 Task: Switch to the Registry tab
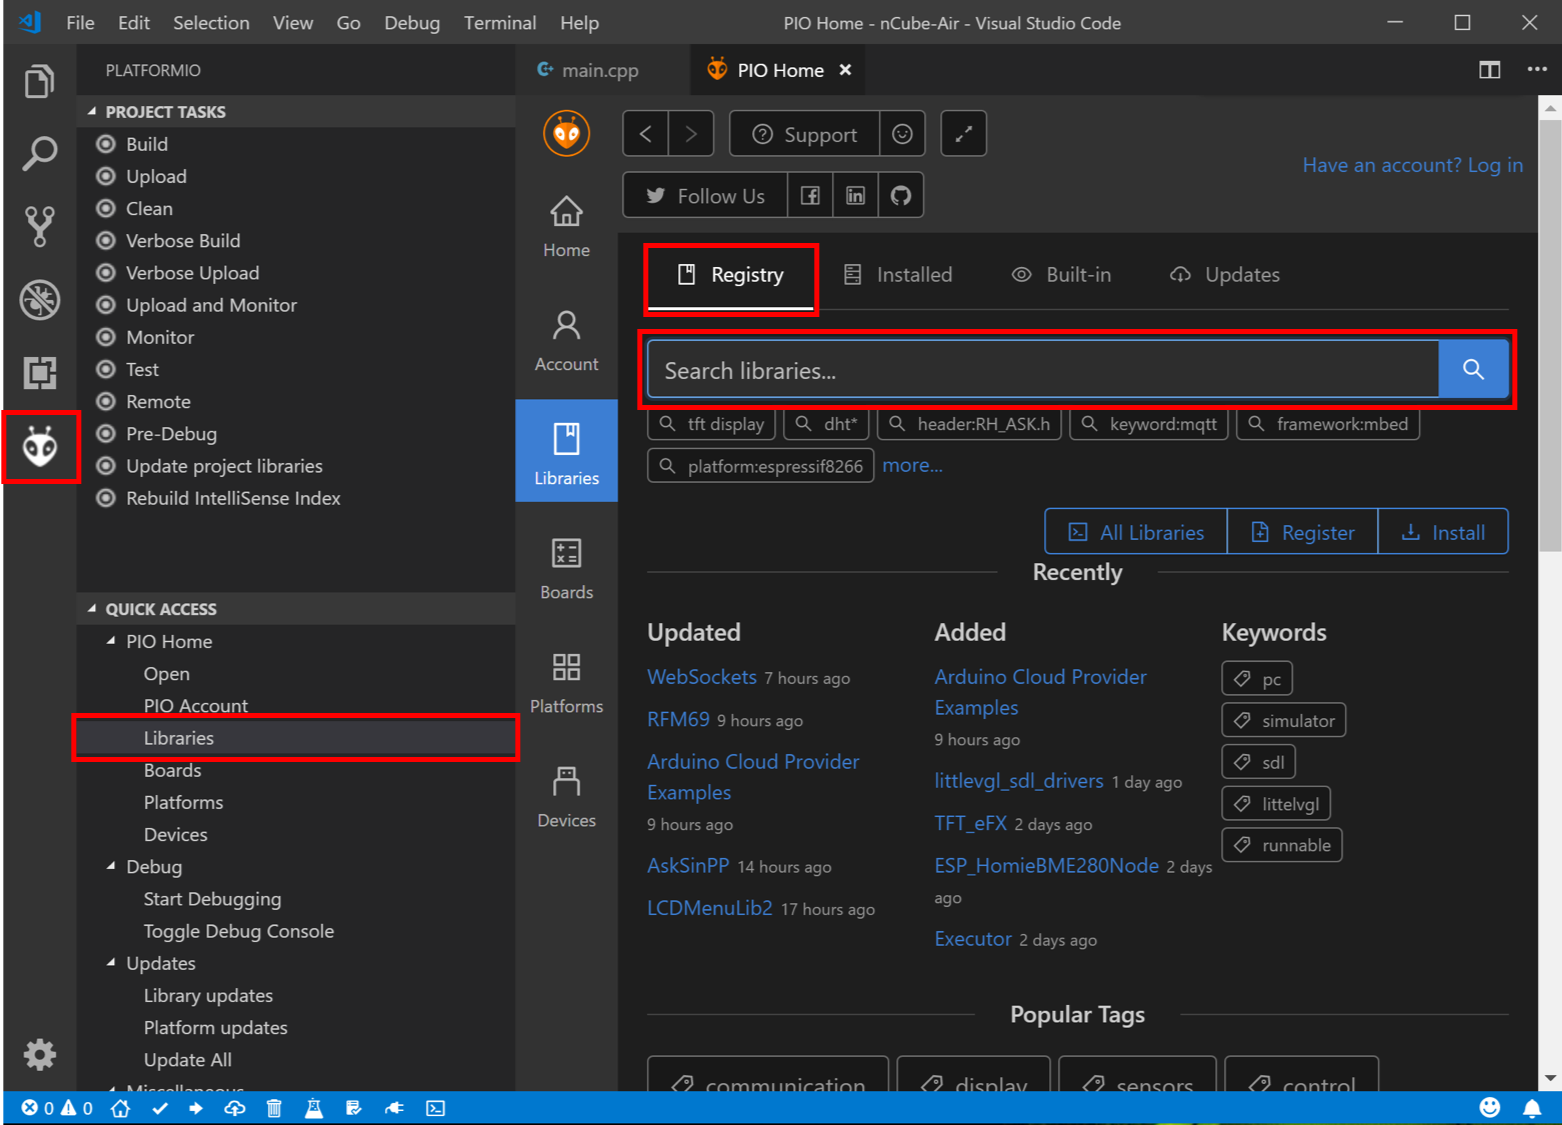tap(731, 275)
